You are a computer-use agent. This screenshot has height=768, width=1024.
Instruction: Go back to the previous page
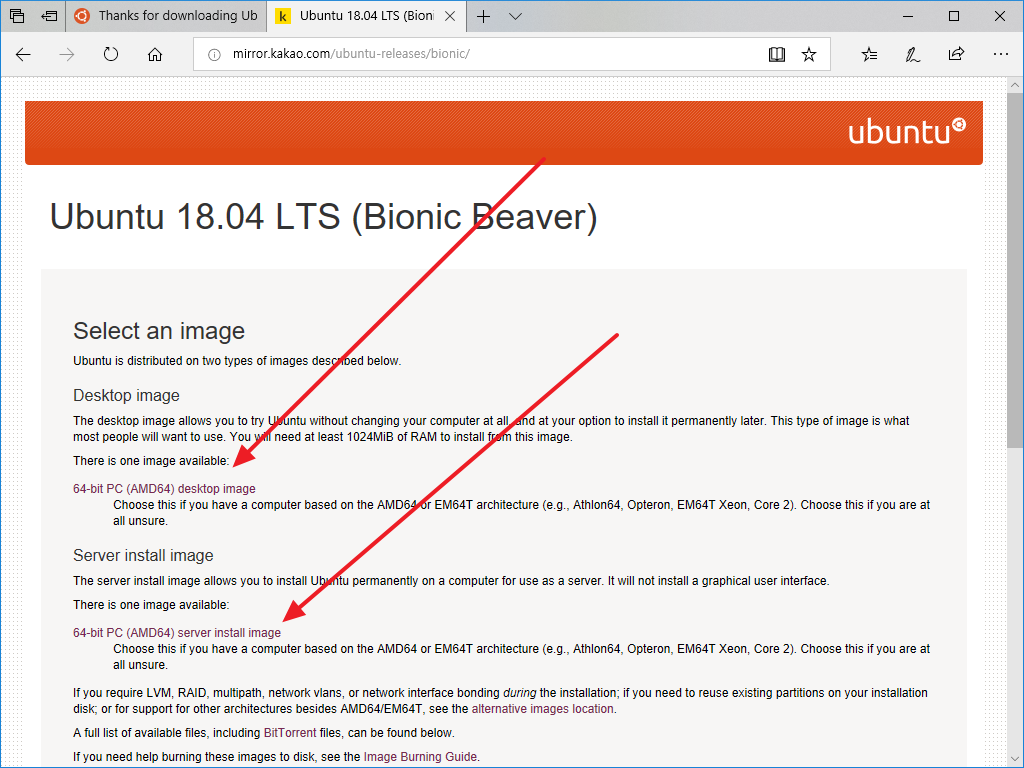pyautogui.click(x=24, y=54)
